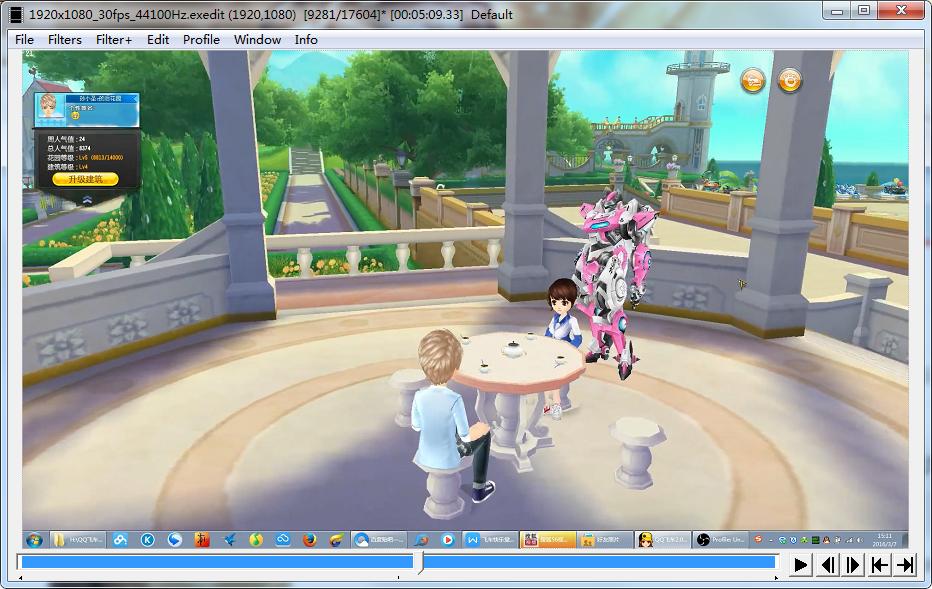Screen dimensions: 932x589
Task: Click the yellow upgrade building button
Action: click(85, 179)
